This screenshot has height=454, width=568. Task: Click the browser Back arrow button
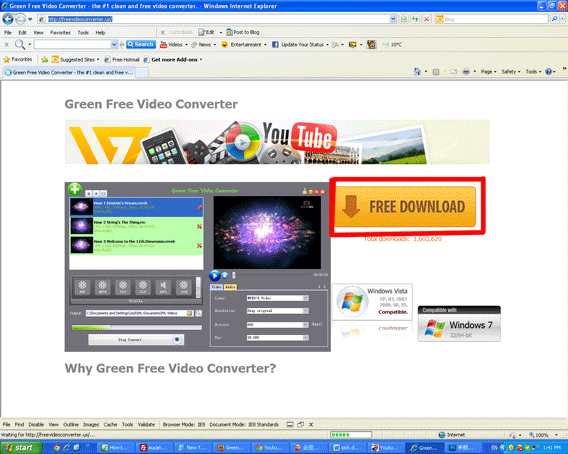(x=8, y=19)
